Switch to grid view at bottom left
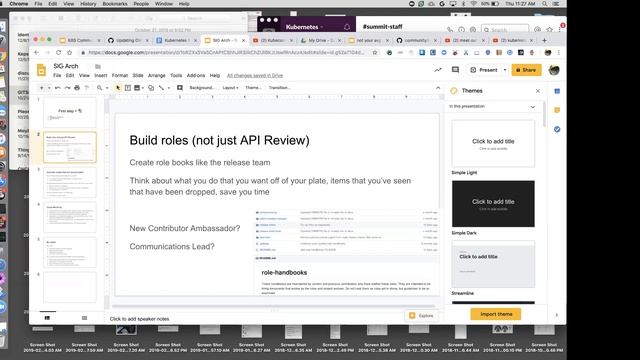 click(84, 318)
